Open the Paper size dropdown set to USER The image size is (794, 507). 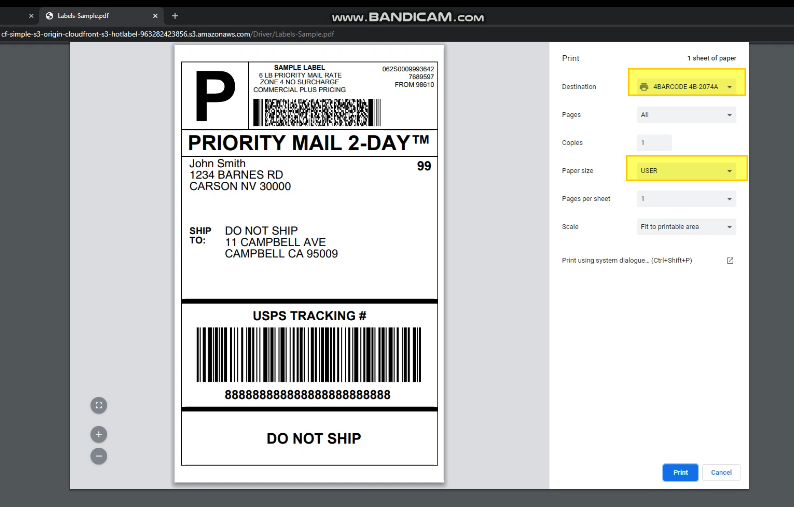coord(686,171)
